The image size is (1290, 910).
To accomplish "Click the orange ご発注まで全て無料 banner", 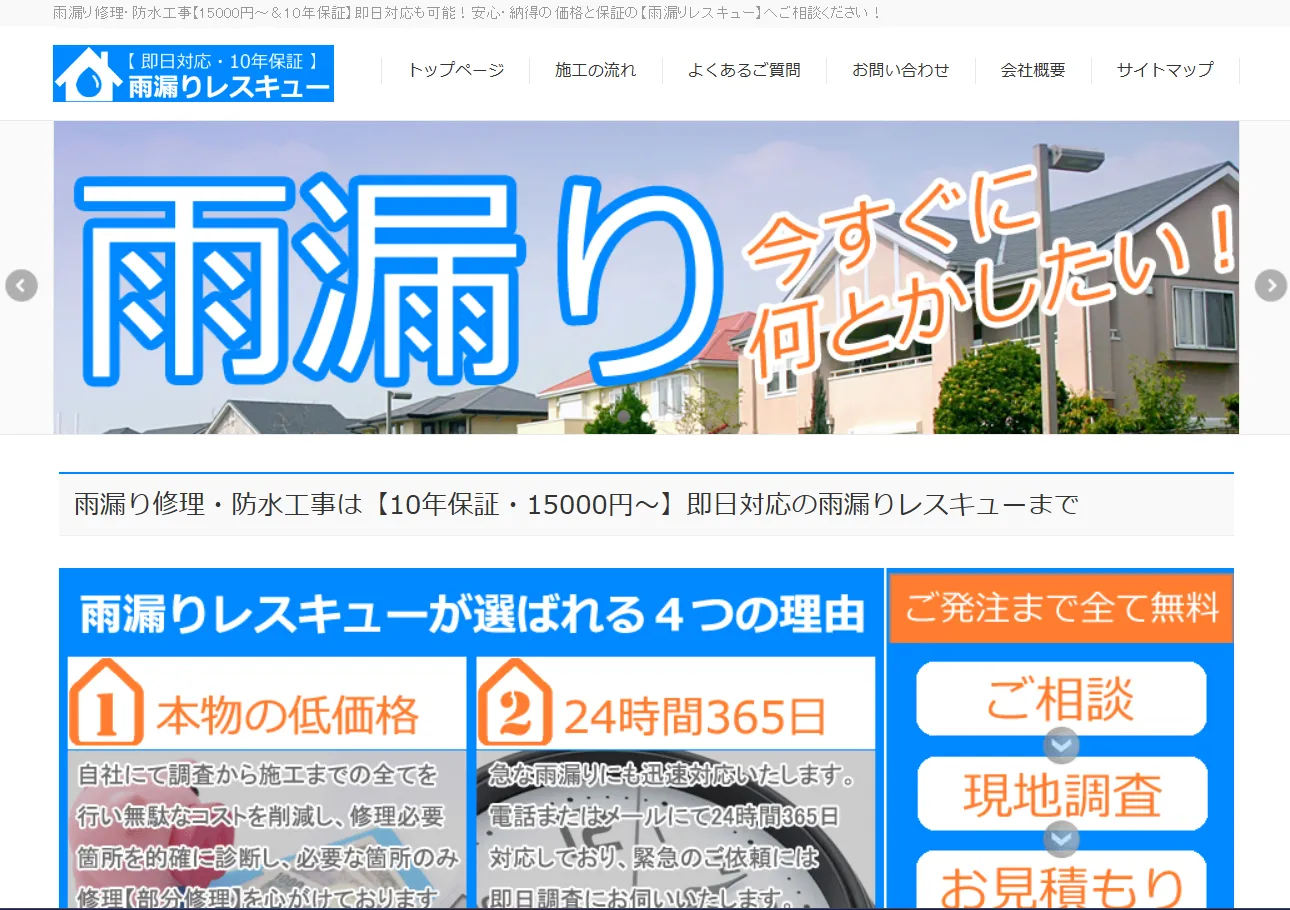I will coord(1061,607).
